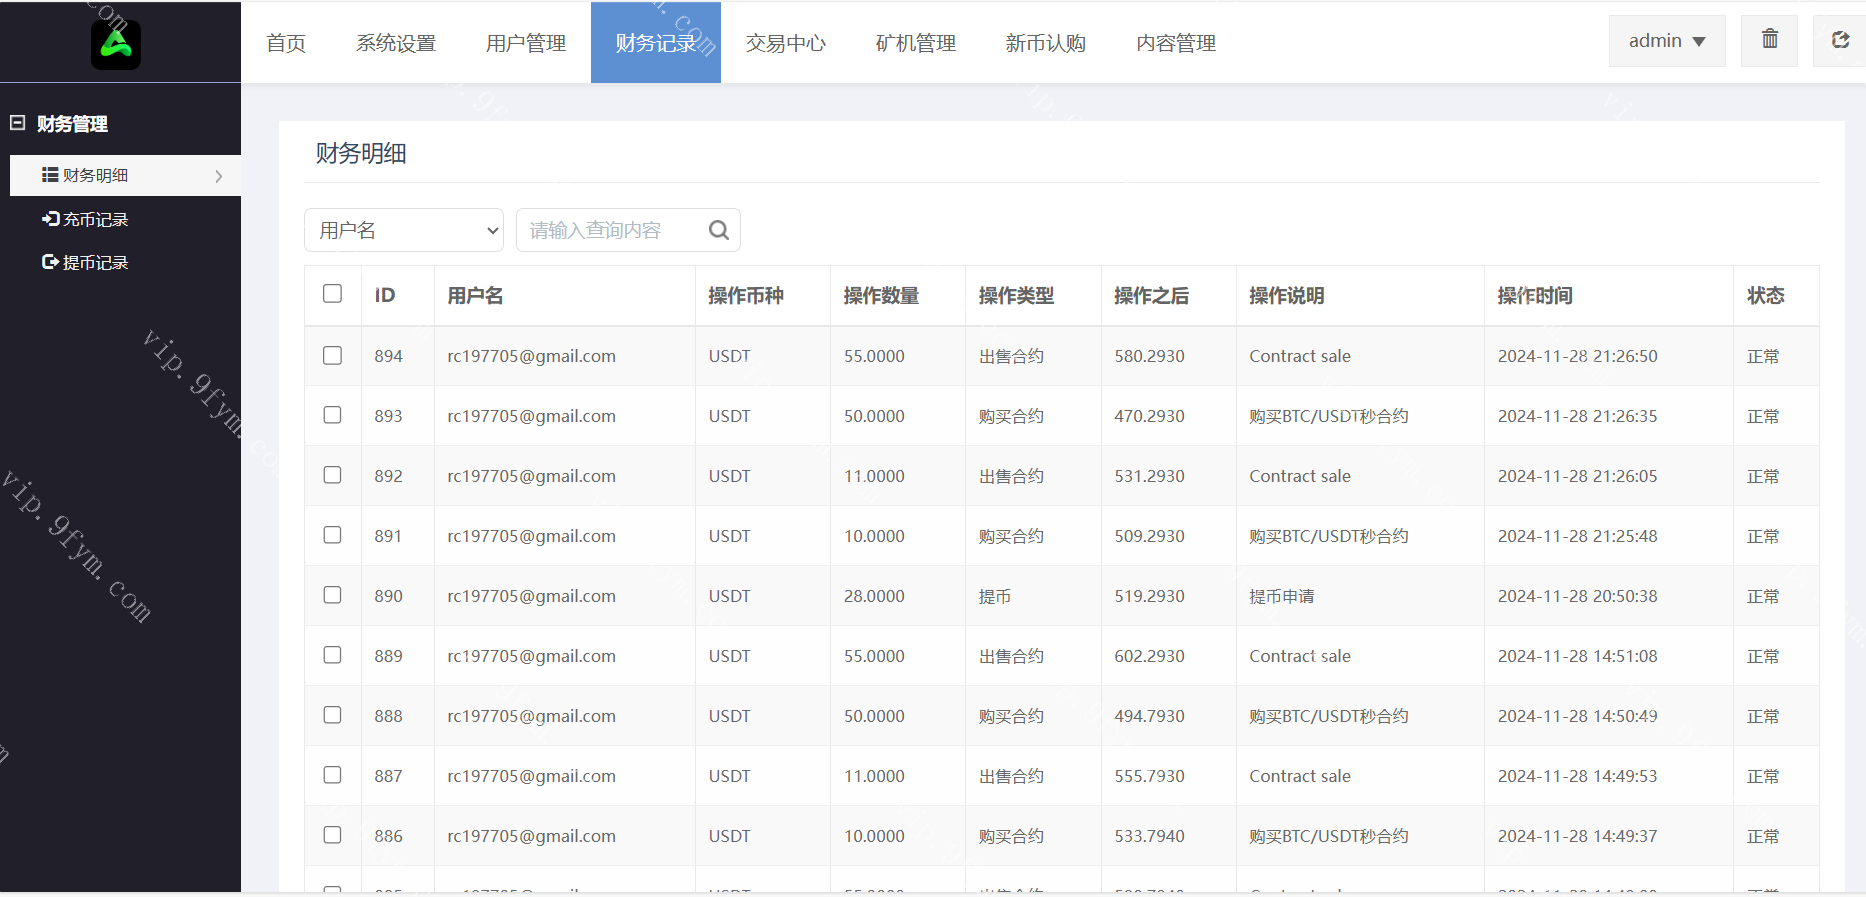
Task: Tick the checkbox for record 887
Action: pyautogui.click(x=332, y=775)
